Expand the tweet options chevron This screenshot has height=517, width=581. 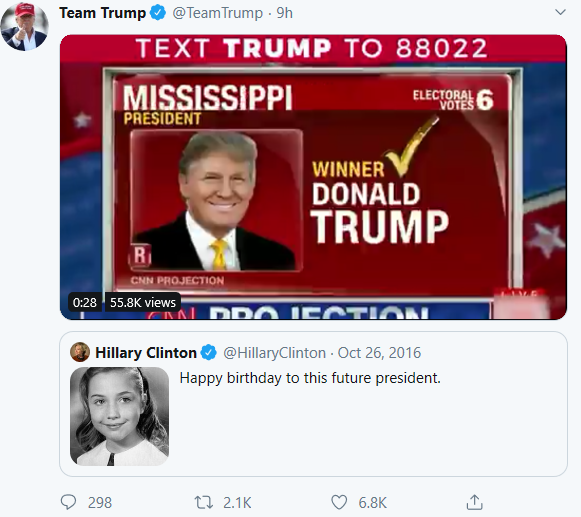[x=560, y=12]
